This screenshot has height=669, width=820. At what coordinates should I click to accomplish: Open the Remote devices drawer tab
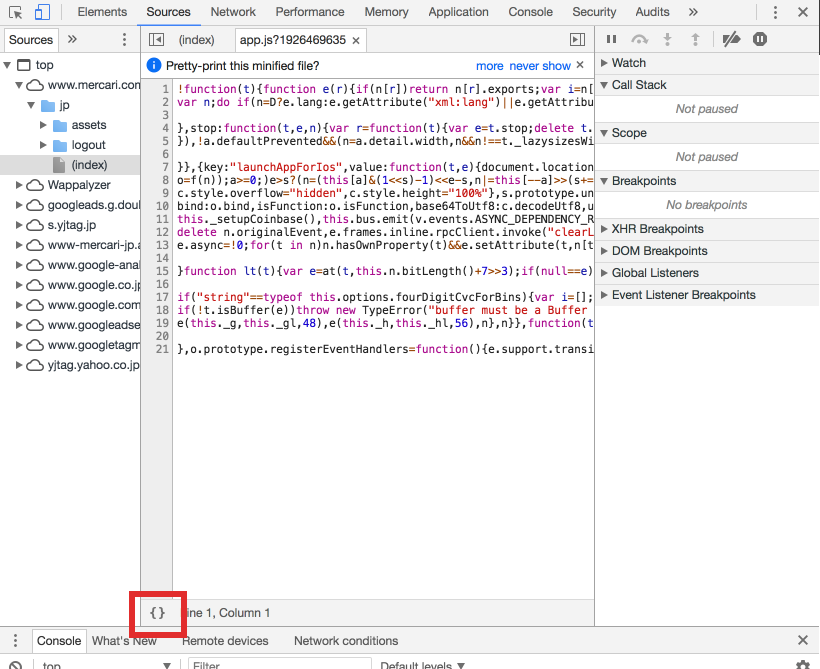225,641
